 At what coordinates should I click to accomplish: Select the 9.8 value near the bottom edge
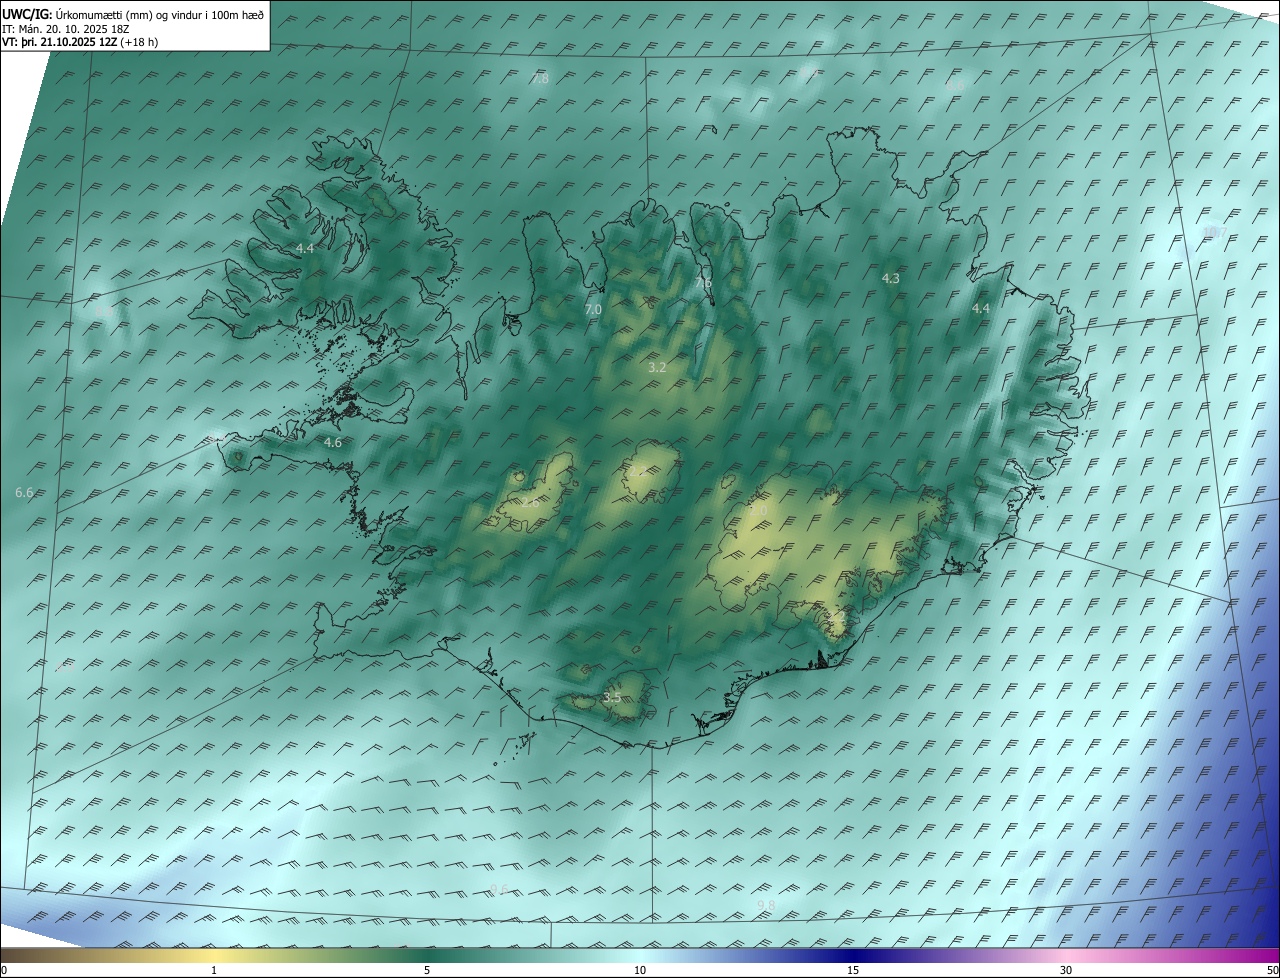pyautogui.click(x=766, y=906)
